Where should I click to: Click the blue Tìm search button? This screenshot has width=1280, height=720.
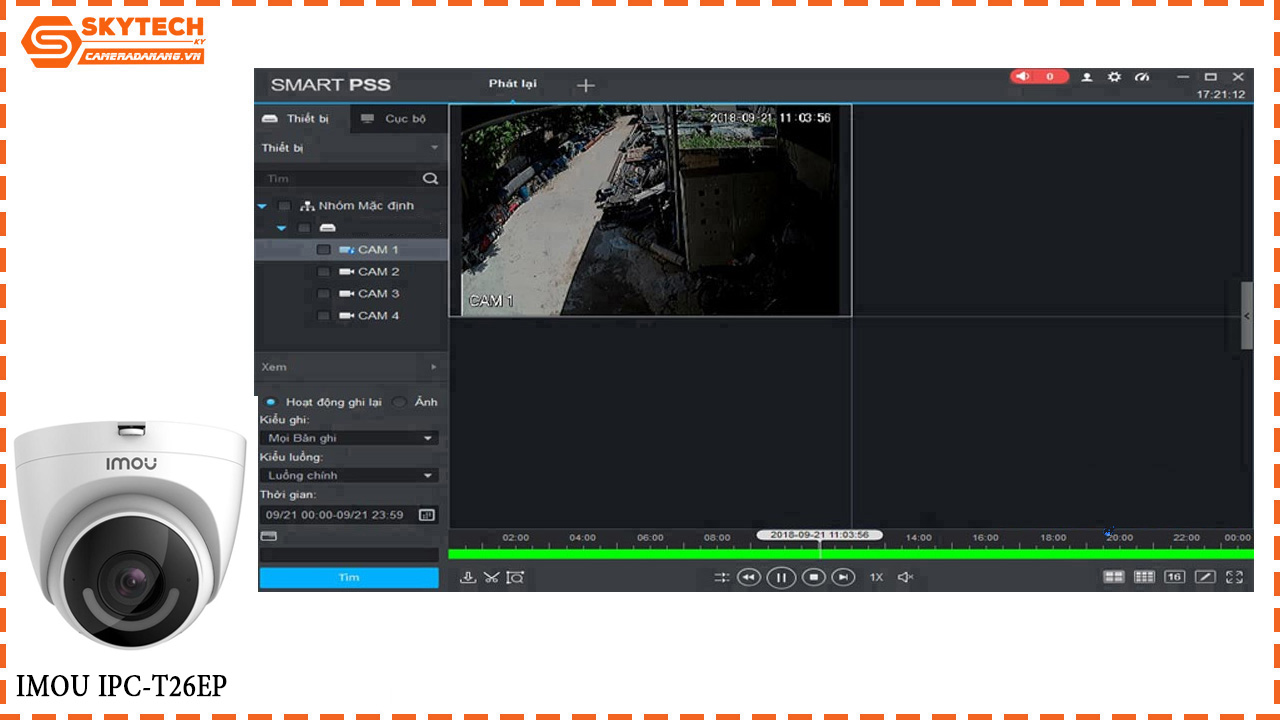coord(348,577)
